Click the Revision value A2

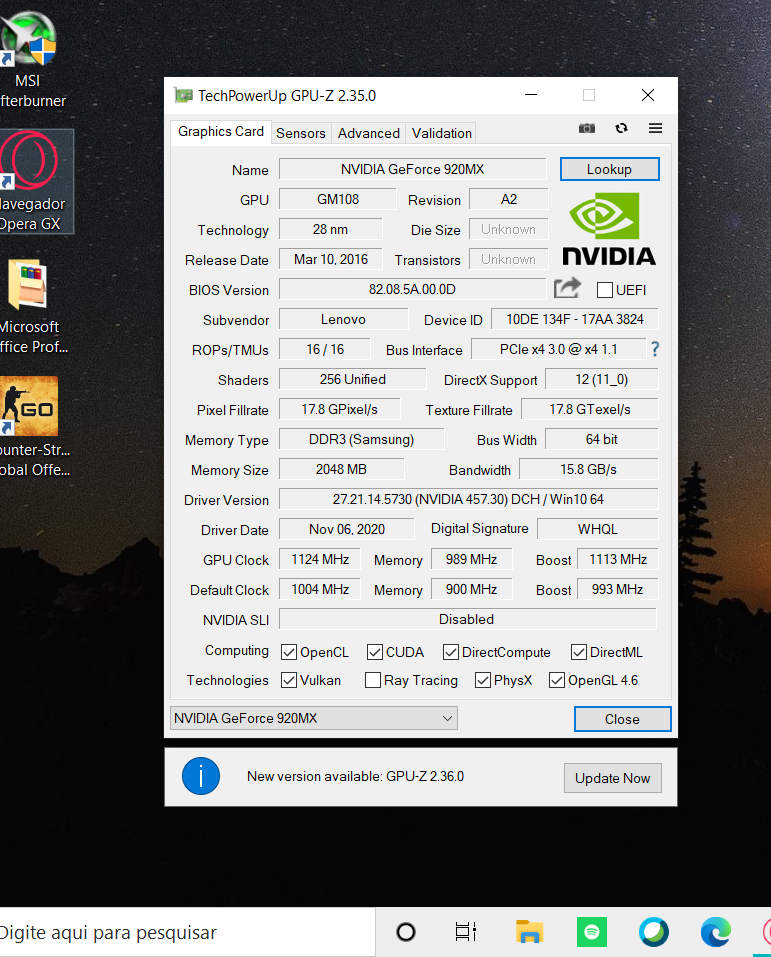coord(509,199)
